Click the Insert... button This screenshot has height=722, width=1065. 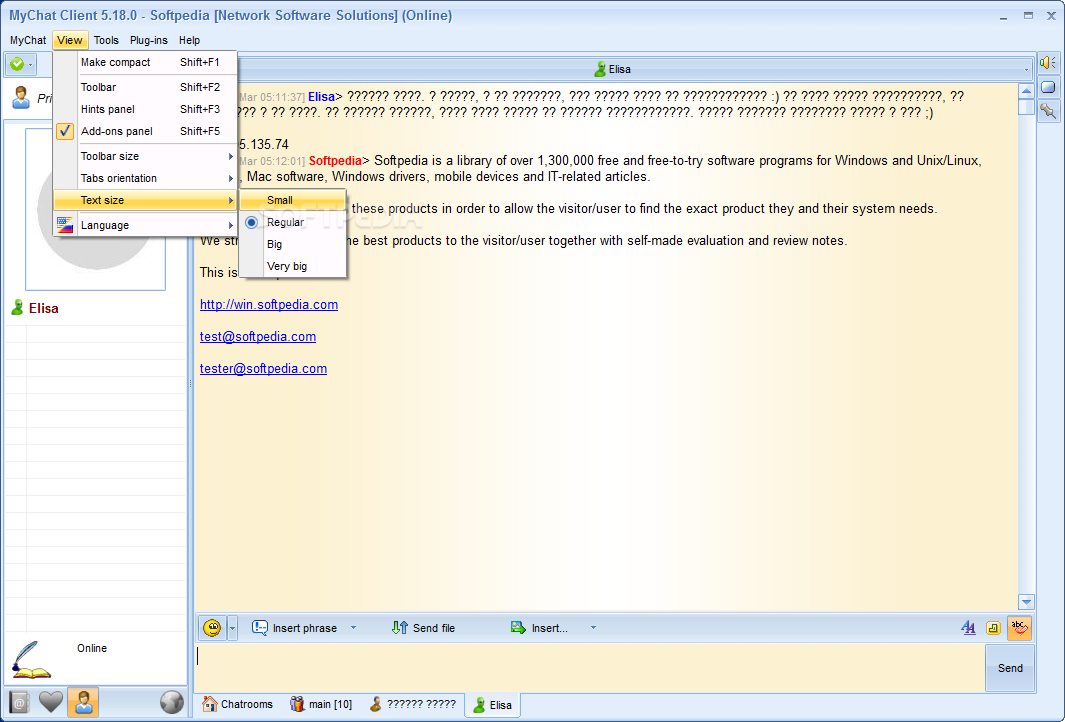539,628
